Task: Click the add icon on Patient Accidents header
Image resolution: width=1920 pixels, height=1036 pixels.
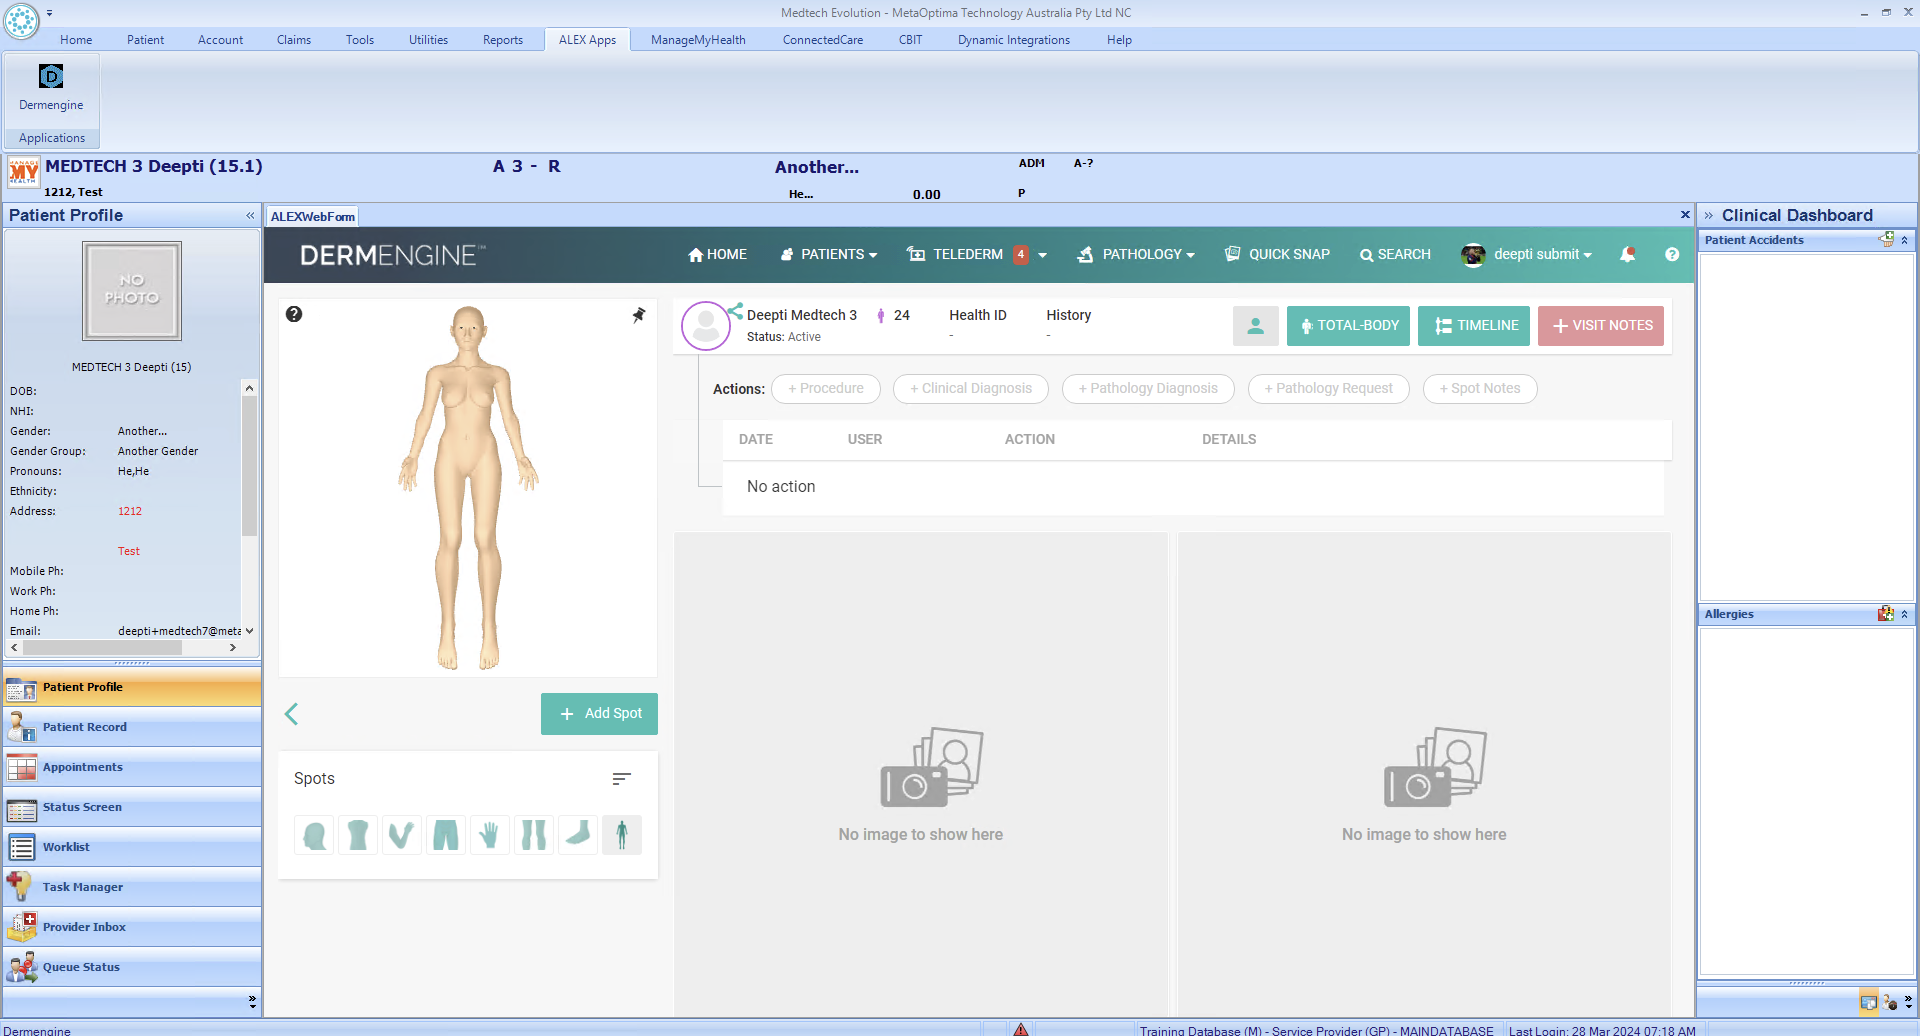Action: (x=1888, y=239)
